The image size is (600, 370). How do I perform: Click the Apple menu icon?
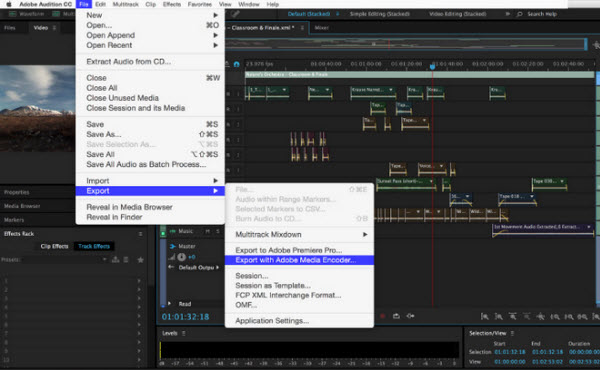(9, 4)
